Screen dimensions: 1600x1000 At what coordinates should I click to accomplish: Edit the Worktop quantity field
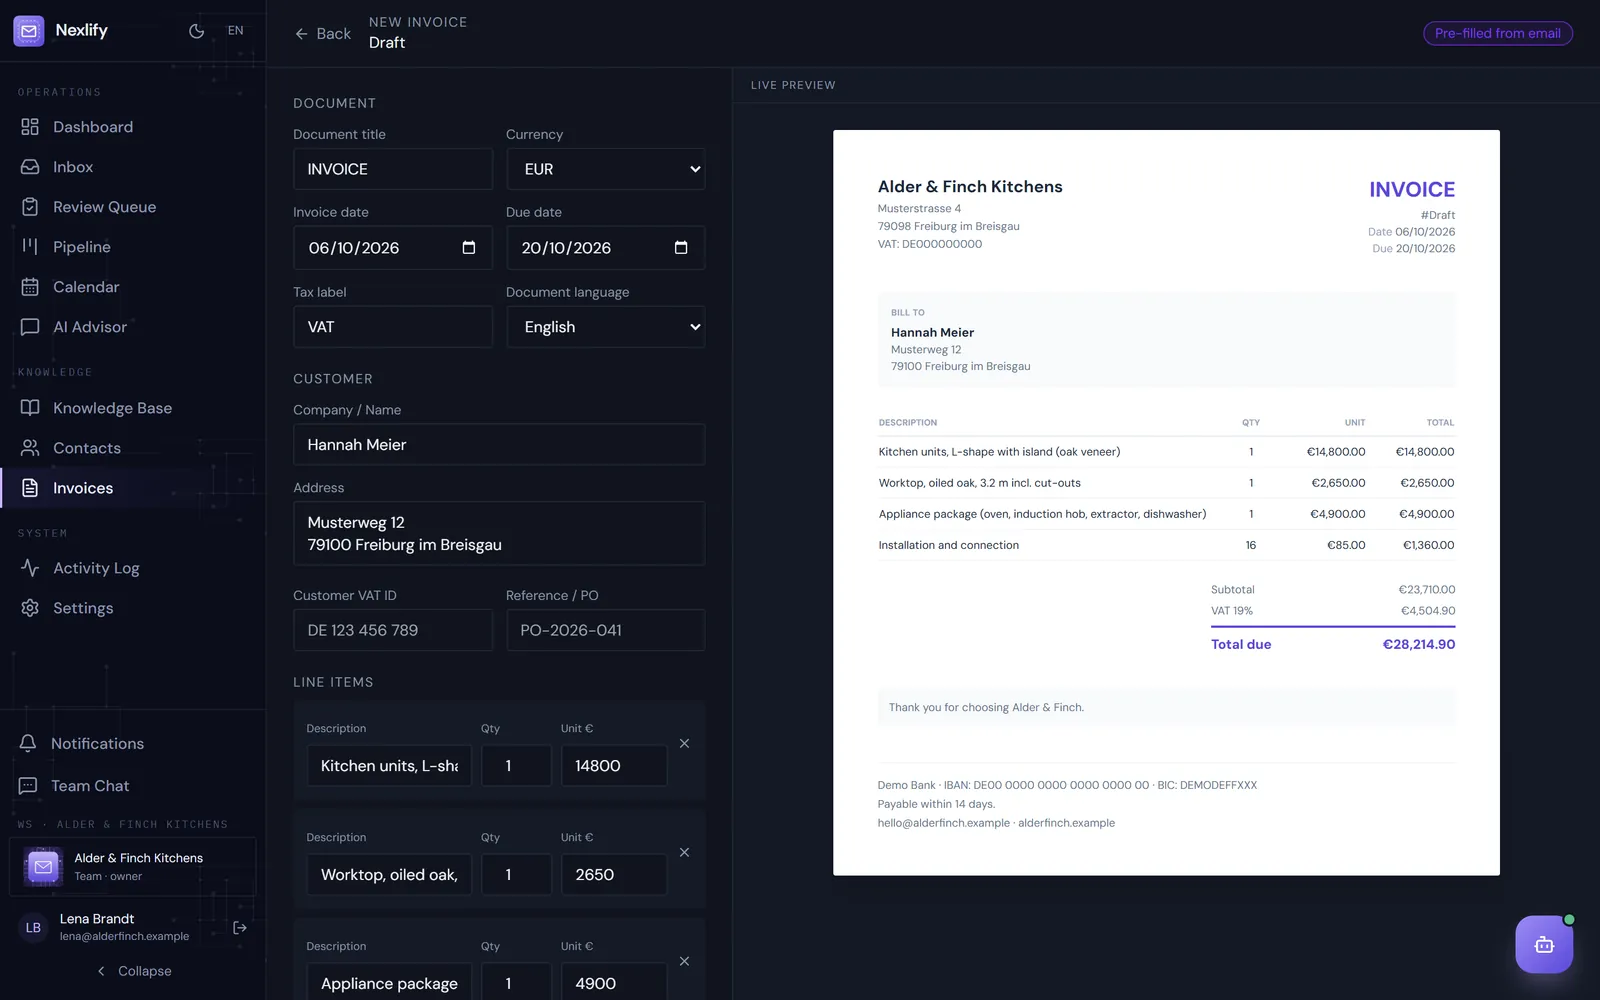click(x=516, y=875)
